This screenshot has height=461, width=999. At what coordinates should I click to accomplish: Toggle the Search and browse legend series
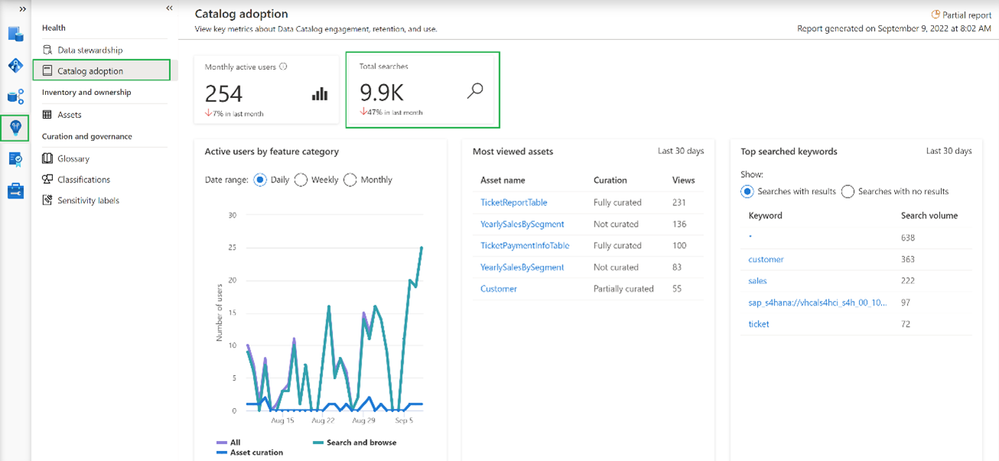point(354,443)
